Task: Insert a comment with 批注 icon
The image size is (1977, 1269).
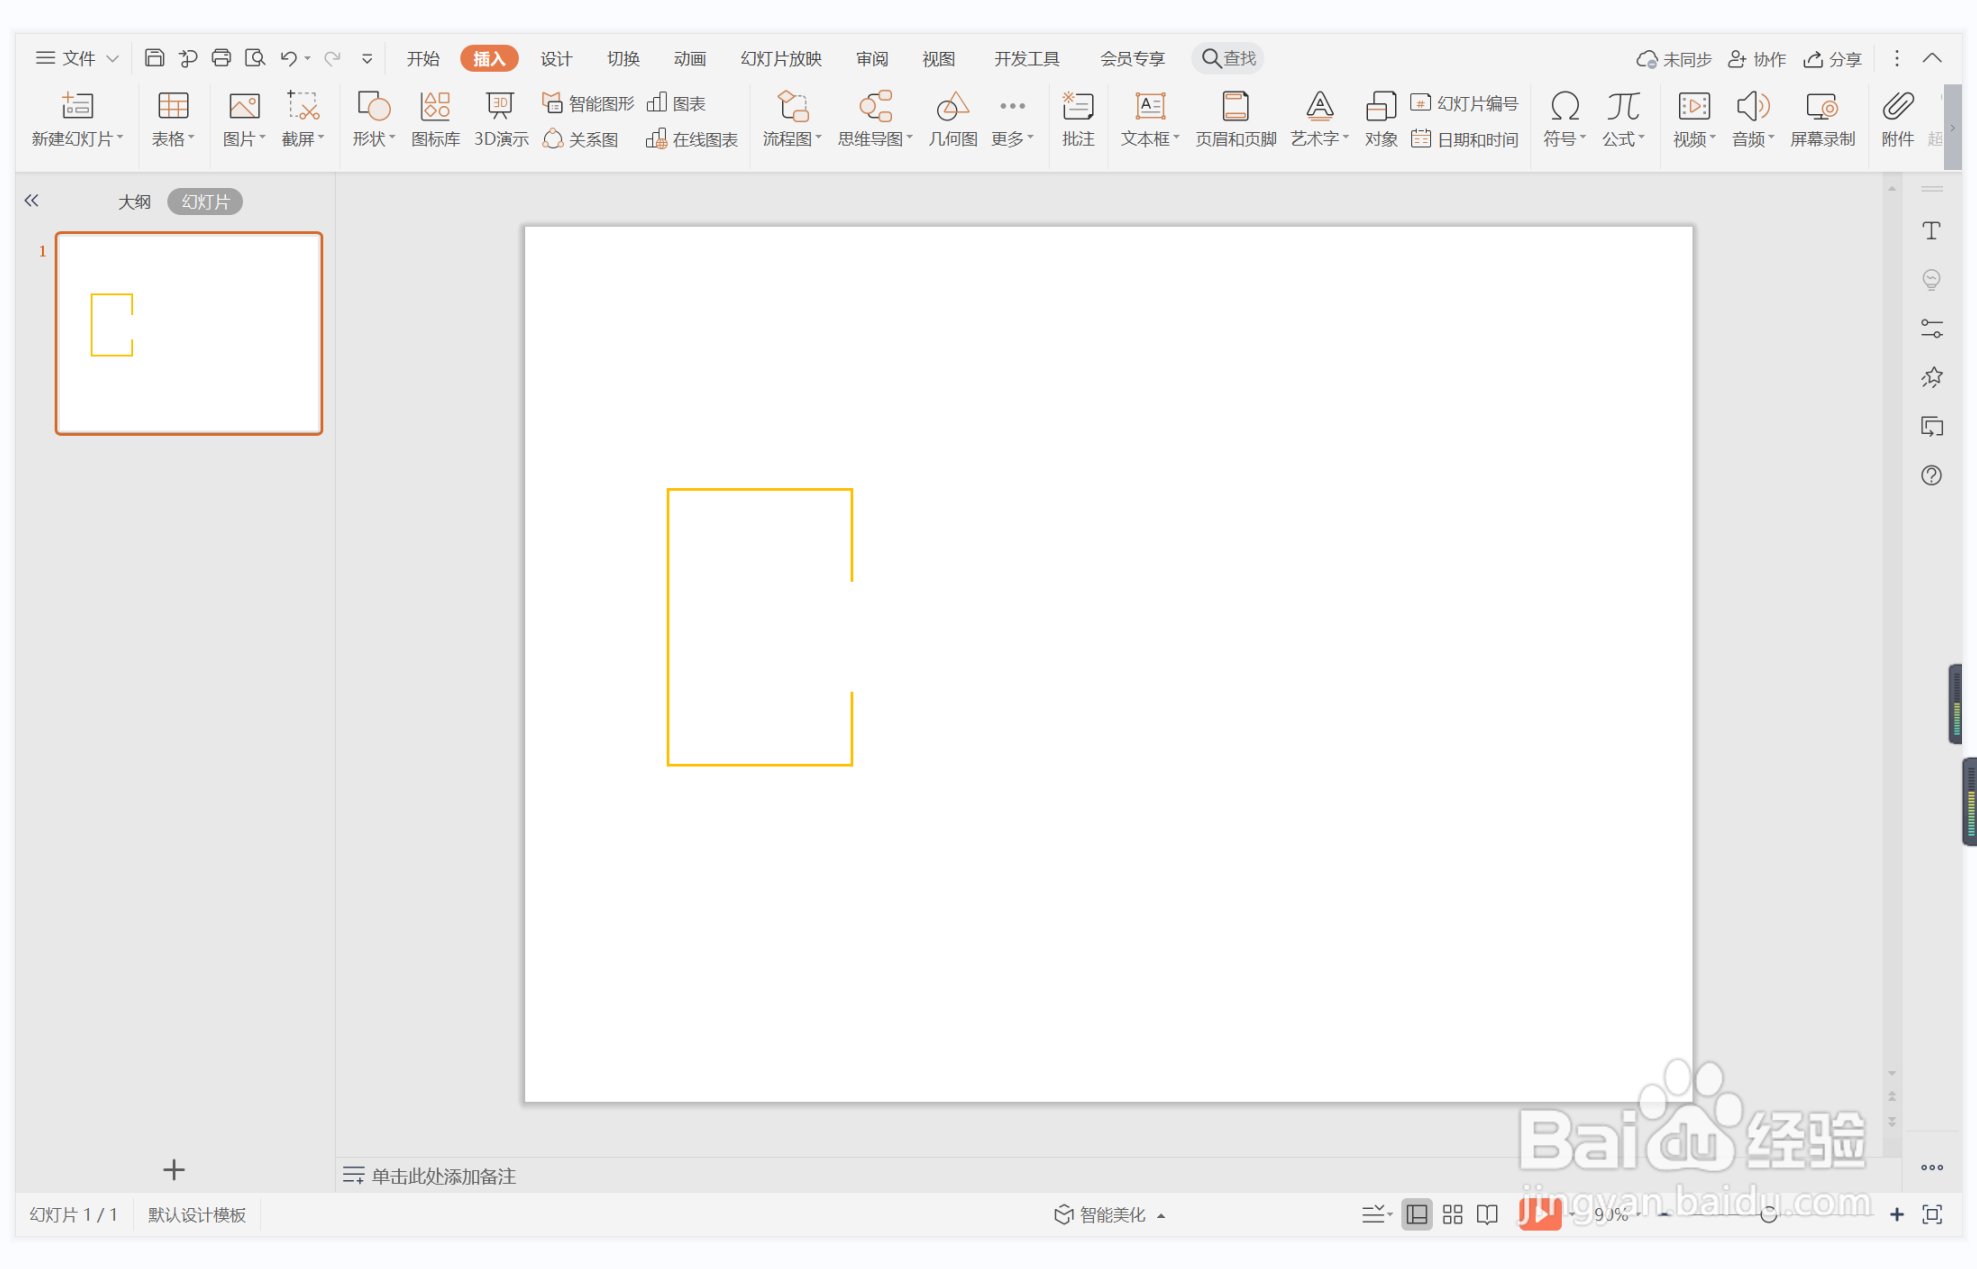Action: (1077, 107)
